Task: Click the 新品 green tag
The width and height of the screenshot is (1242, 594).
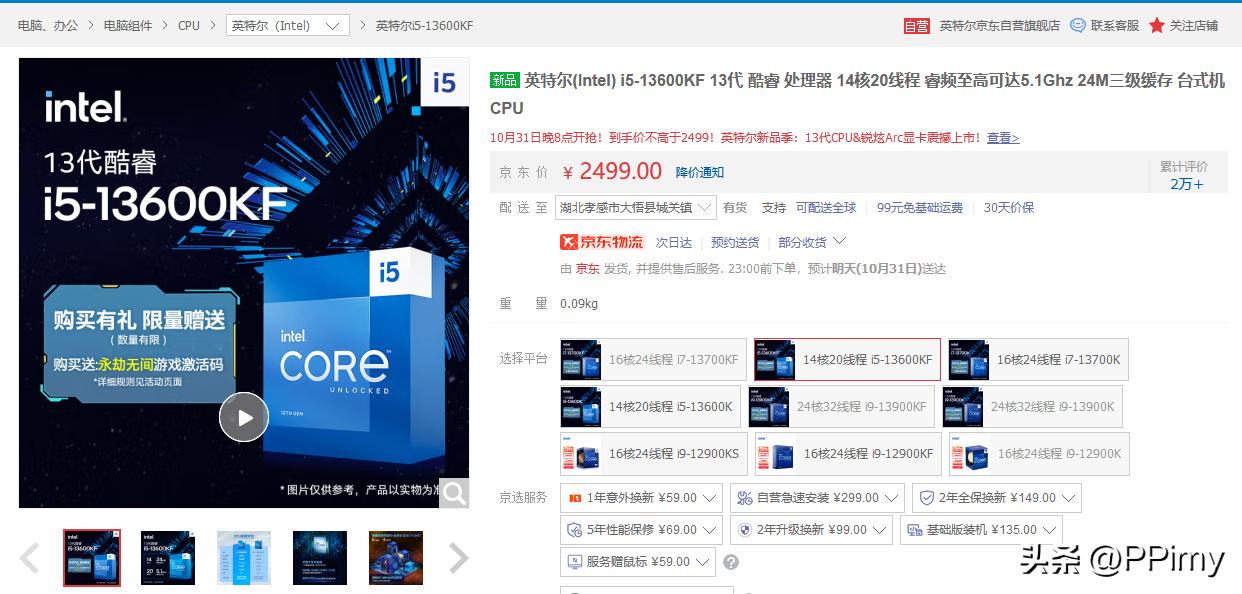Action: click(x=504, y=80)
